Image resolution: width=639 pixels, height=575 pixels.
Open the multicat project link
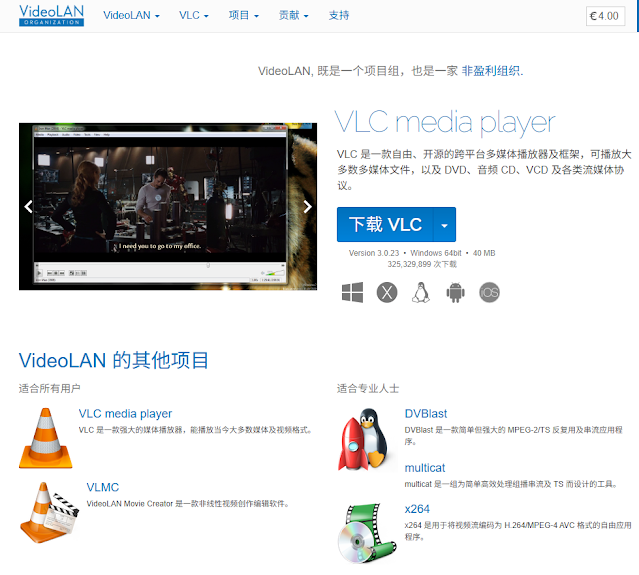point(425,468)
